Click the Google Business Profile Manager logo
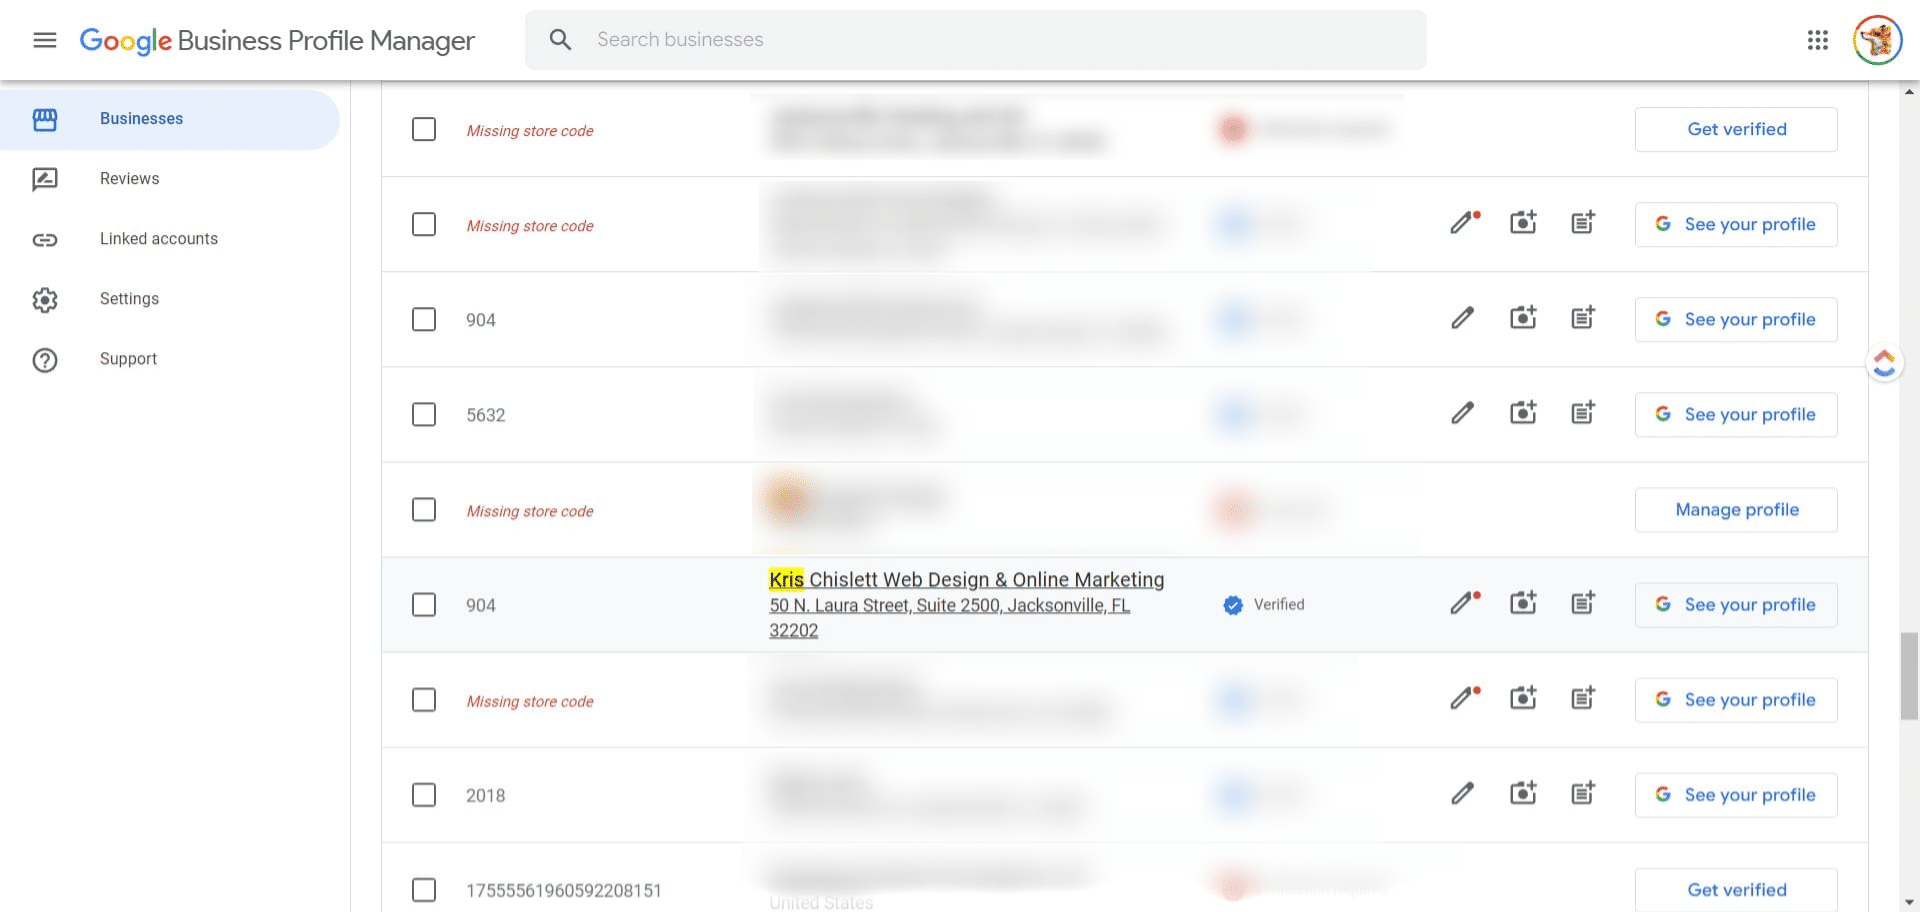Screen dimensions: 1920x912 (277, 40)
